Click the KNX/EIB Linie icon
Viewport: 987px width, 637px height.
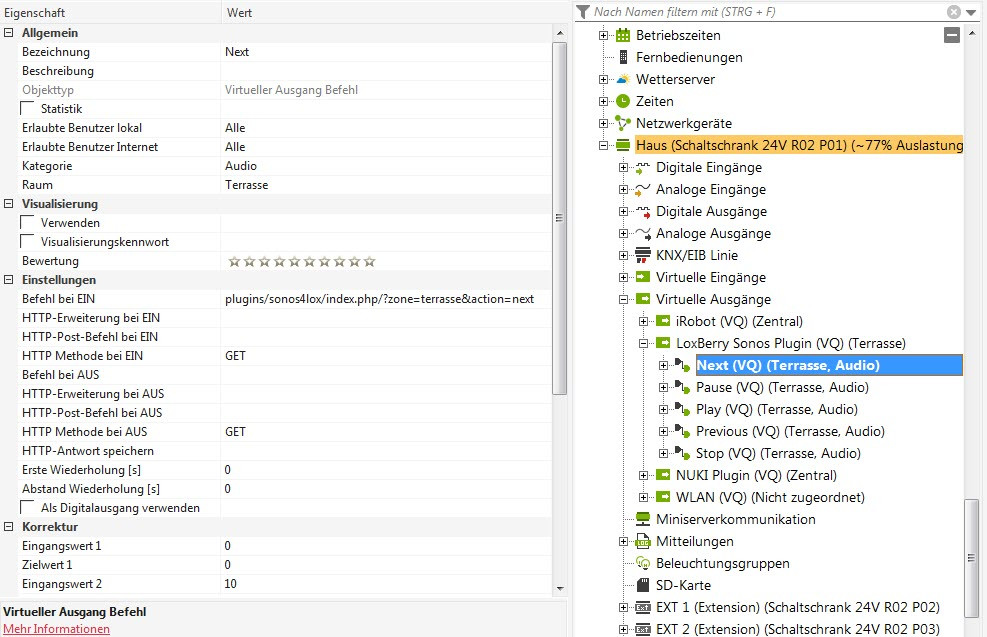pos(643,255)
